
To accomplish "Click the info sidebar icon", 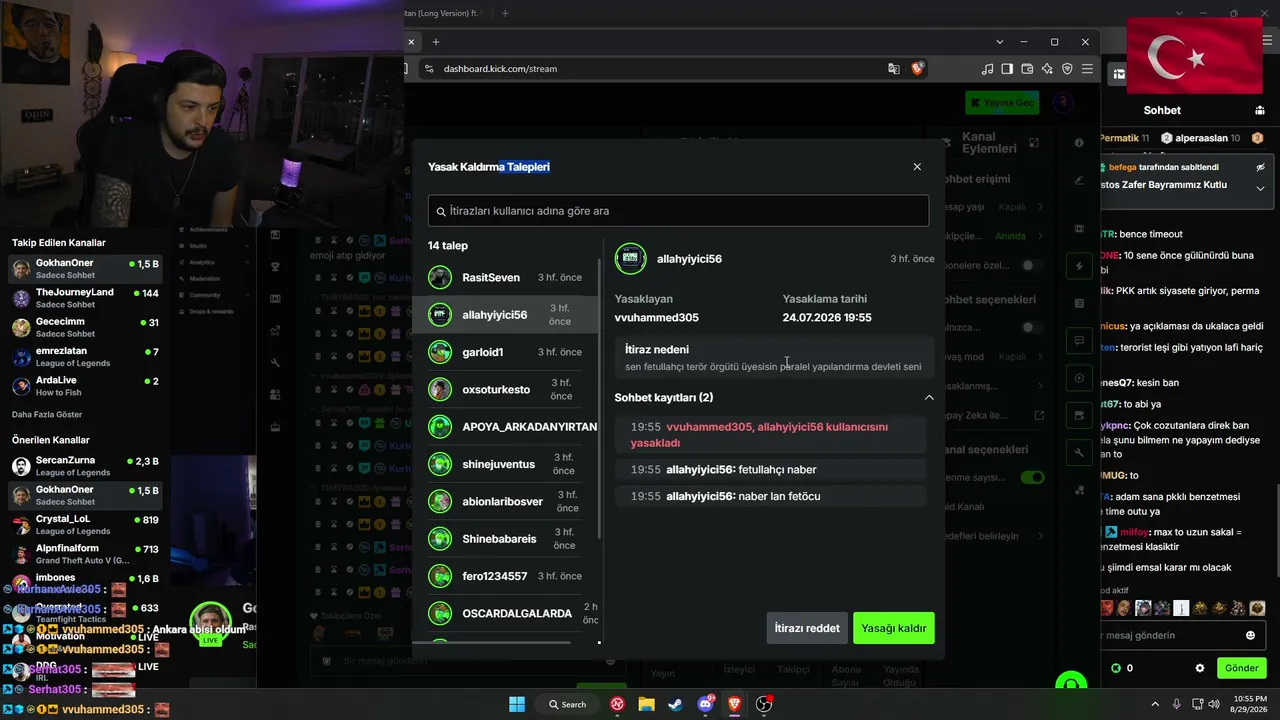I will pyautogui.click(x=1079, y=143).
